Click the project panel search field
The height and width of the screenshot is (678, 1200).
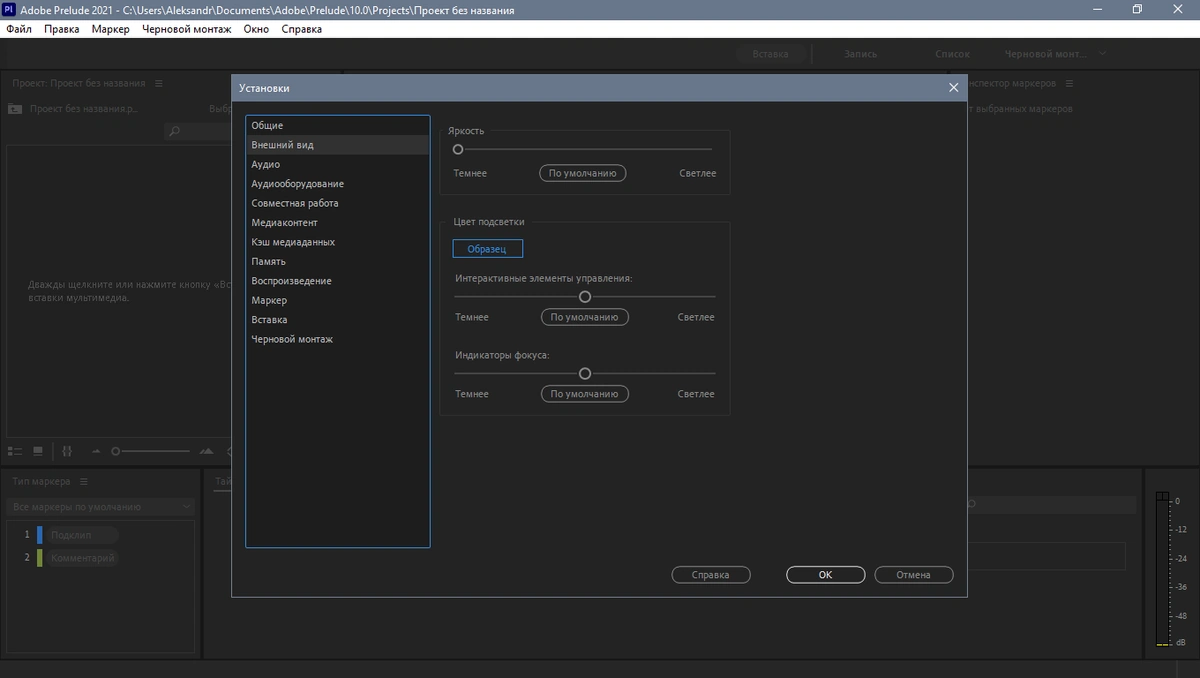198,131
